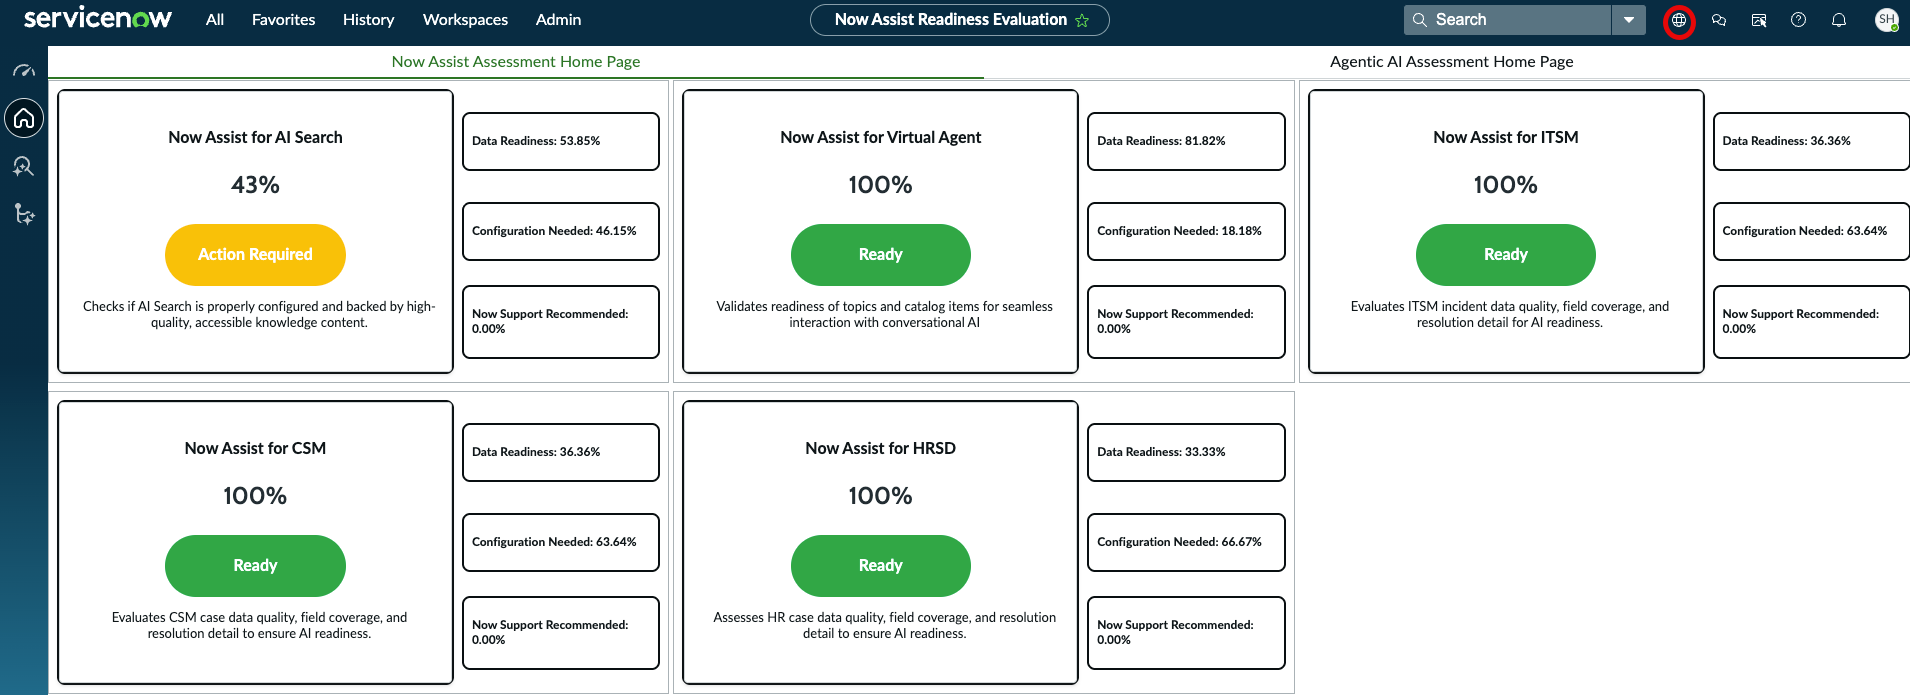
Task: Click Now Assist for HRSD title
Action: (880, 448)
